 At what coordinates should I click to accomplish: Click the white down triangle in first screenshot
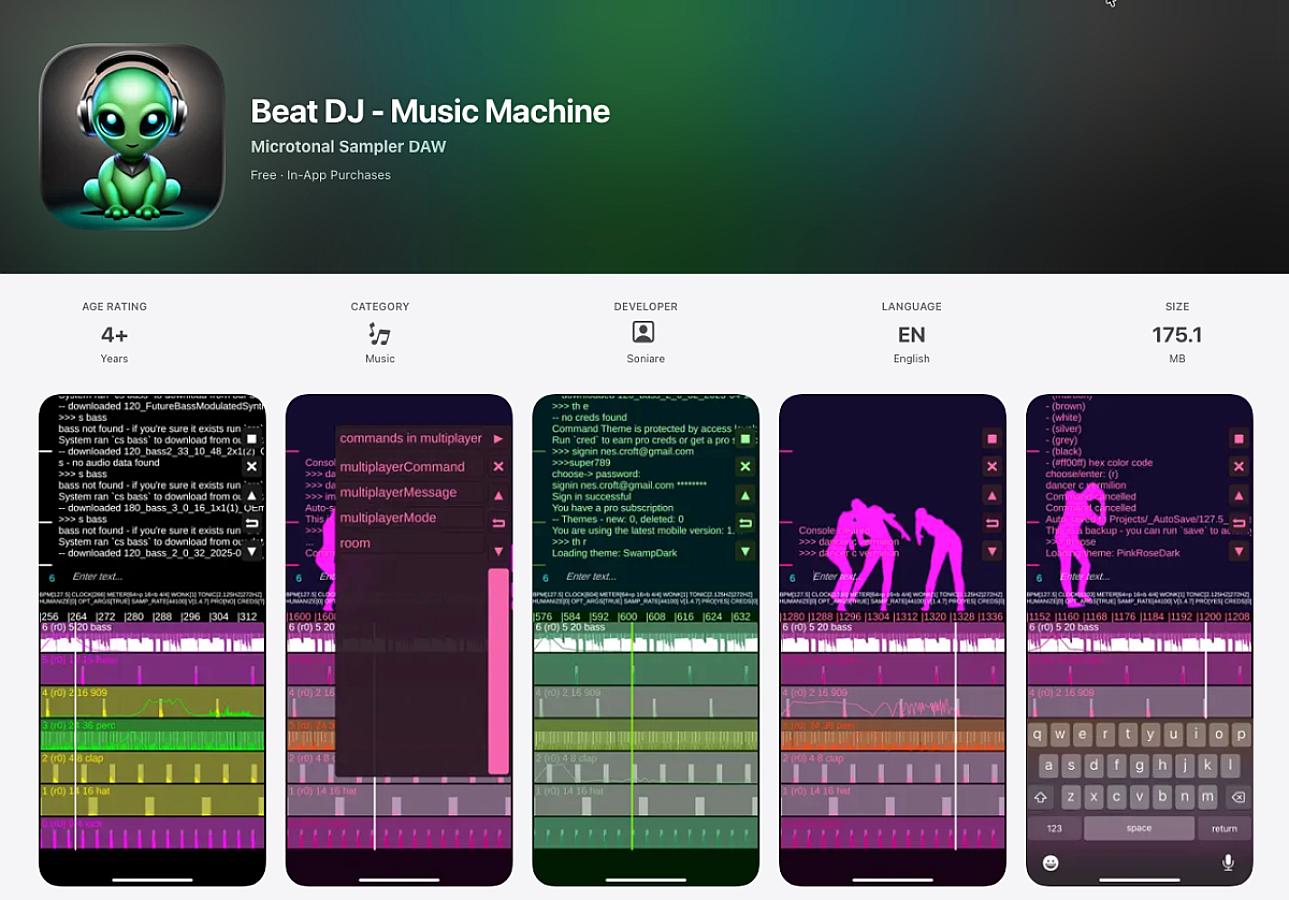click(252, 551)
